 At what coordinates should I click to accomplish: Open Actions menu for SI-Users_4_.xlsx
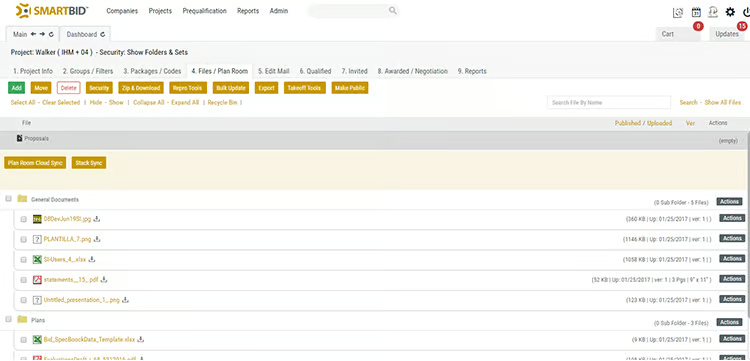732,259
